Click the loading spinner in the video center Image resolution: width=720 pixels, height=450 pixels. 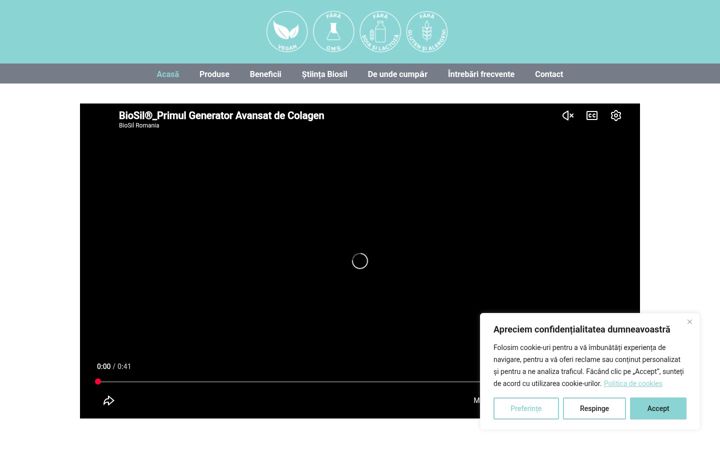(360, 261)
